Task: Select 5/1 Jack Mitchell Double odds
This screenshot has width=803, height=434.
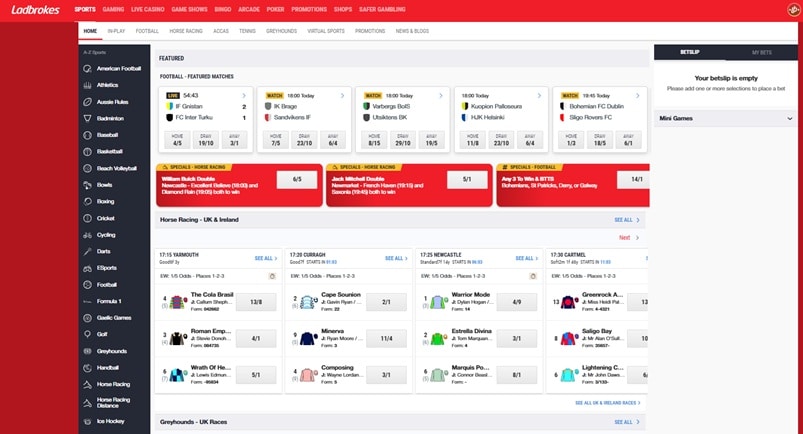Action: [467, 180]
